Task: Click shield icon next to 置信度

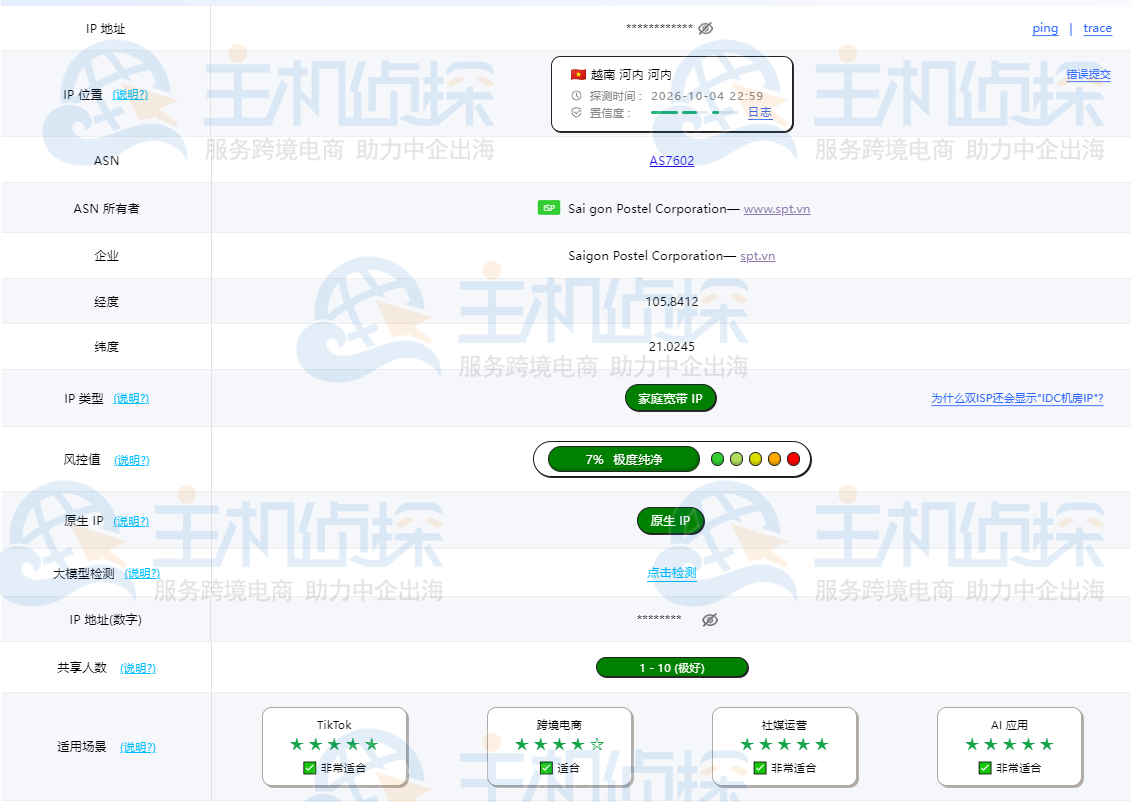Action: coord(576,113)
